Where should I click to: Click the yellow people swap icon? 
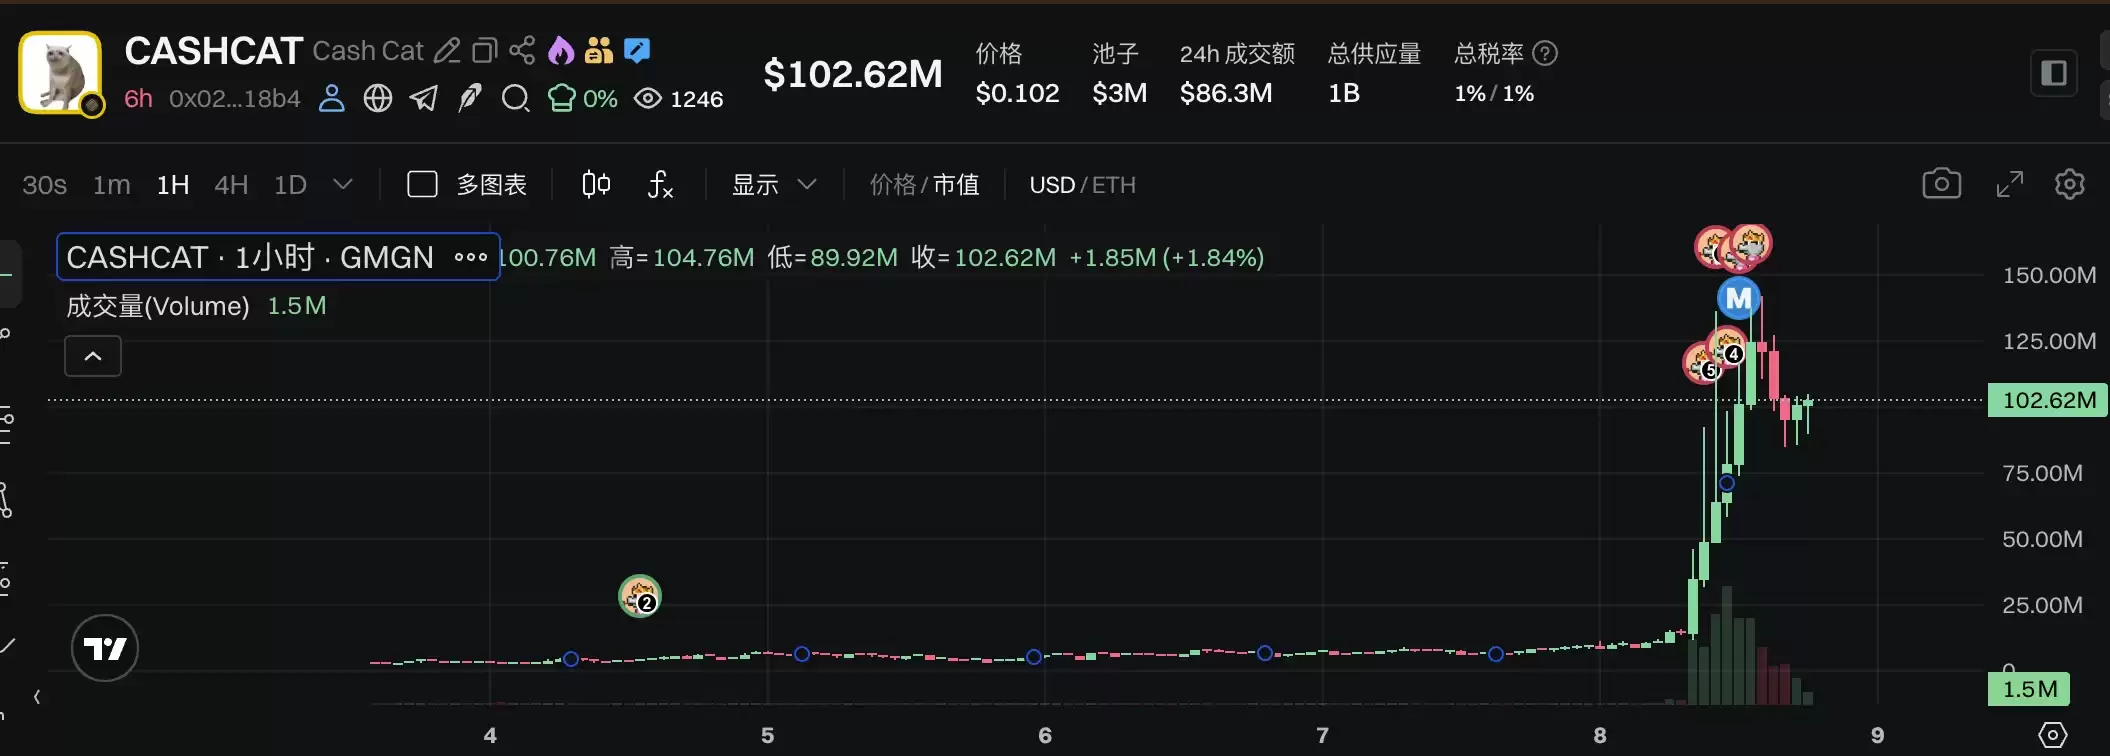pos(598,50)
